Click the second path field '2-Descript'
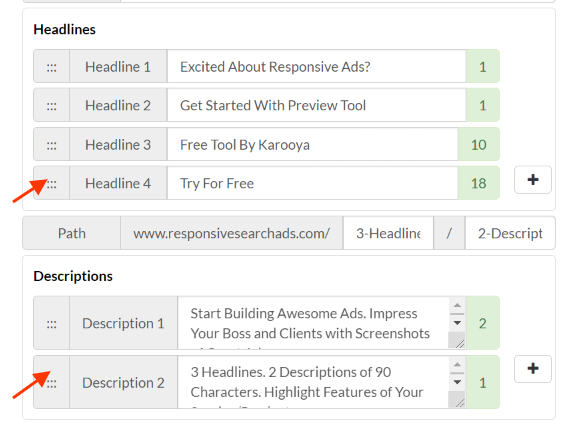The width and height of the screenshot is (584, 425). pyautogui.click(x=510, y=234)
